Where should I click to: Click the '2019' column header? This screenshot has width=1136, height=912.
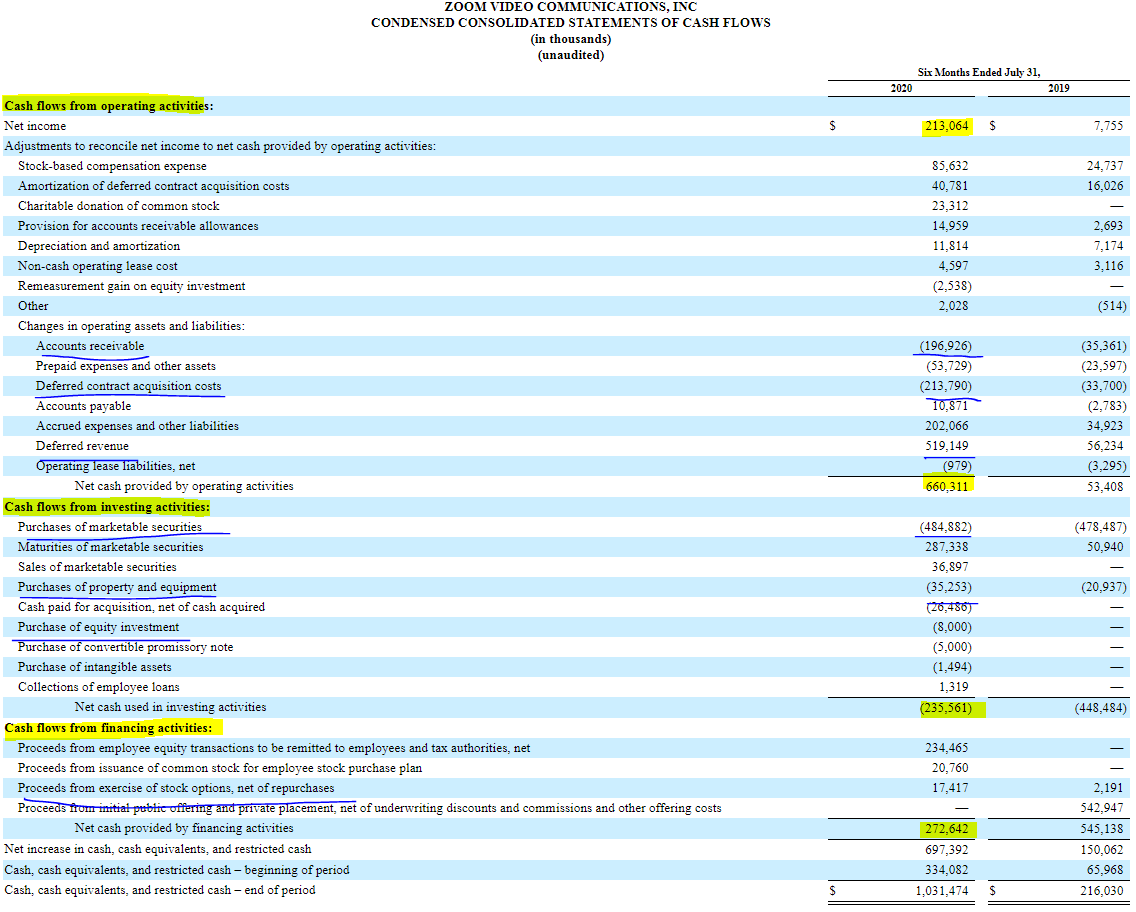[1058, 88]
